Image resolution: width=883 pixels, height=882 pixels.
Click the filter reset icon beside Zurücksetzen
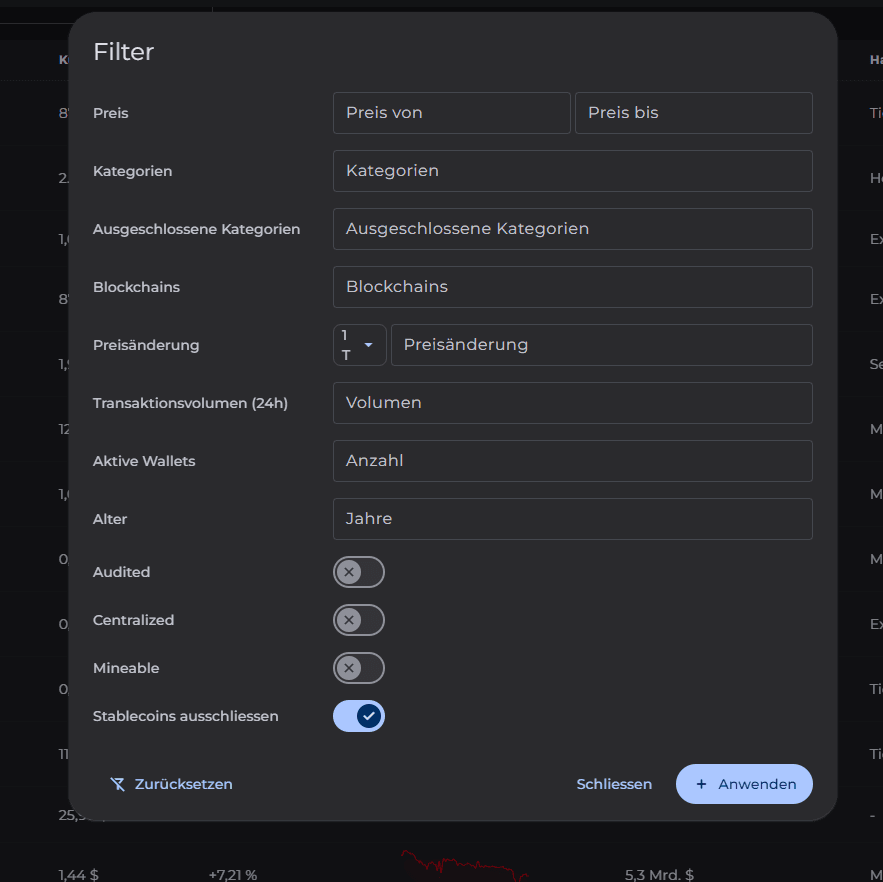(x=118, y=784)
